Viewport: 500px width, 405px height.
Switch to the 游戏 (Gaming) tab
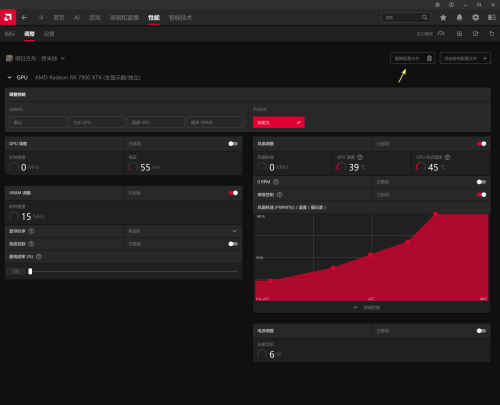click(x=95, y=17)
